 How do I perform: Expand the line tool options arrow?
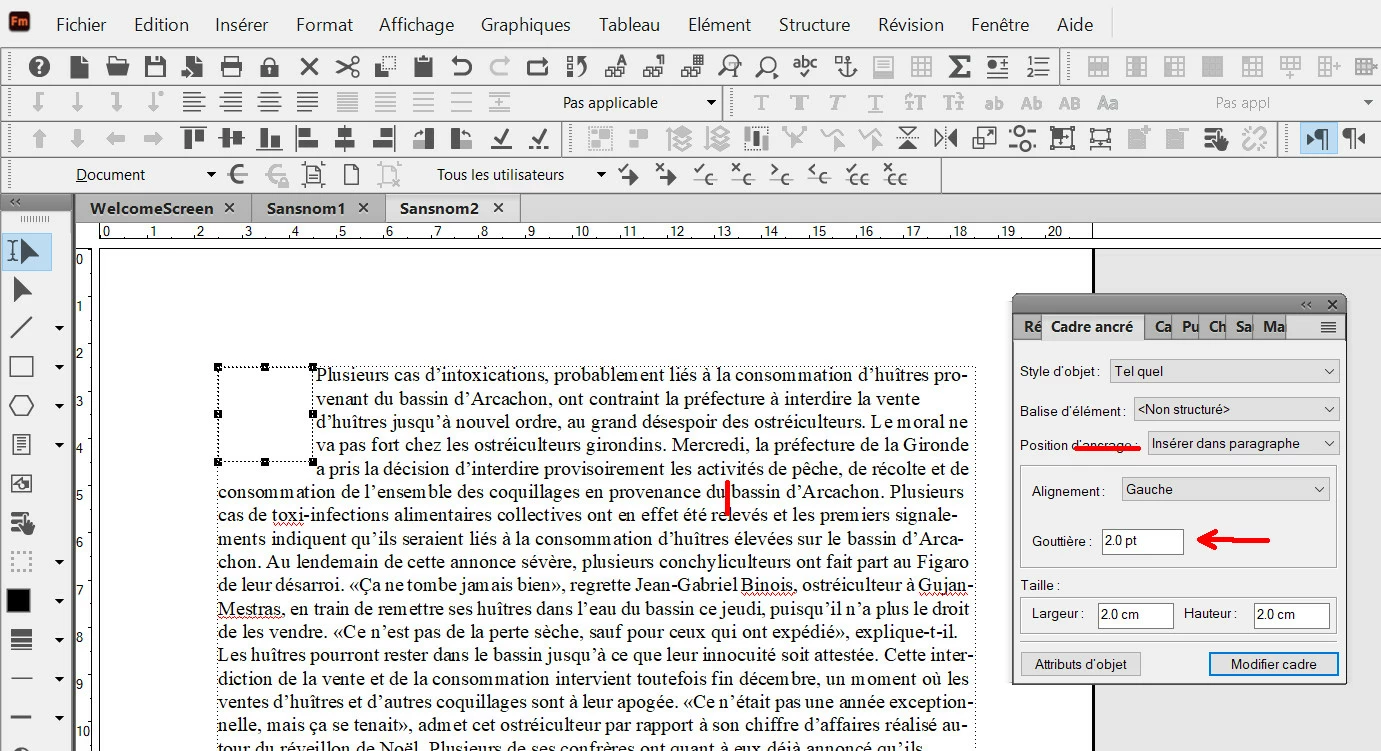click(x=59, y=328)
